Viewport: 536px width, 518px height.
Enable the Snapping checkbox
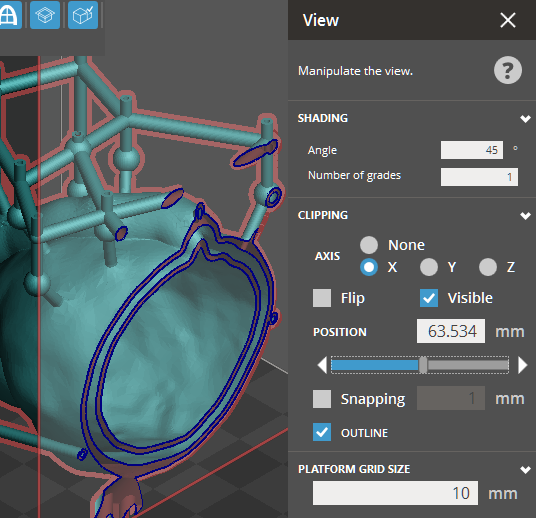(322, 399)
